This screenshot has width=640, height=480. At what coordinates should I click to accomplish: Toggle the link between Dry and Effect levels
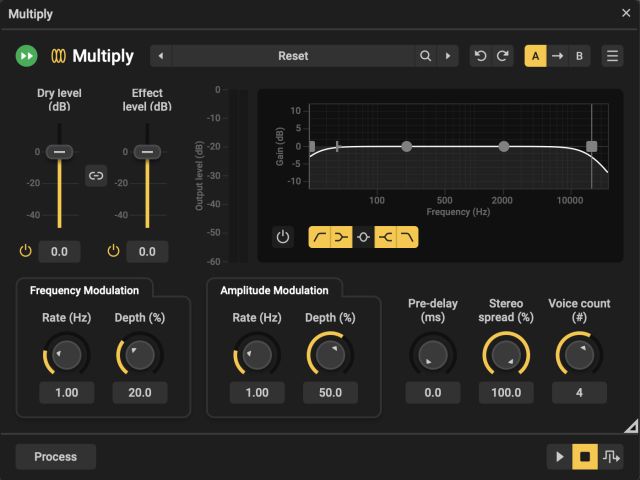click(x=96, y=176)
